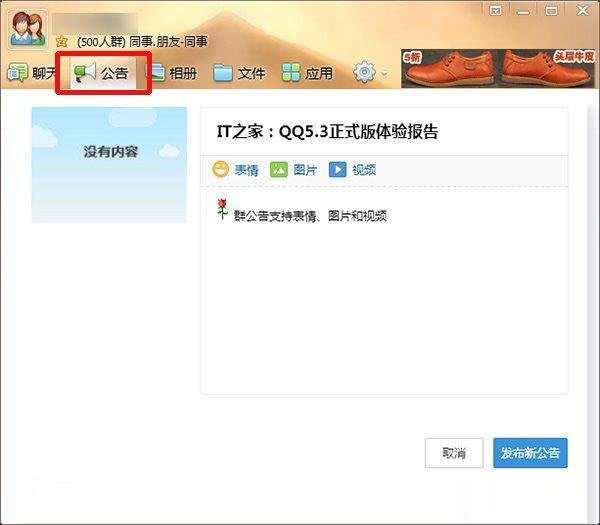Close the group window
Image resolution: width=600 pixels, height=525 pixels.
coord(583,10)
